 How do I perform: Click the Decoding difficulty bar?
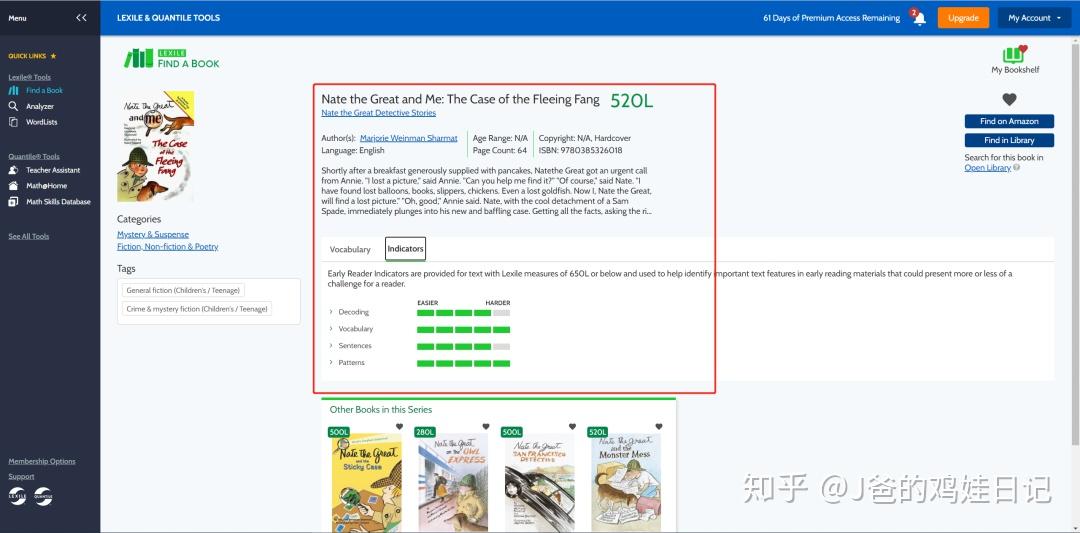click(x=464, y=313)
